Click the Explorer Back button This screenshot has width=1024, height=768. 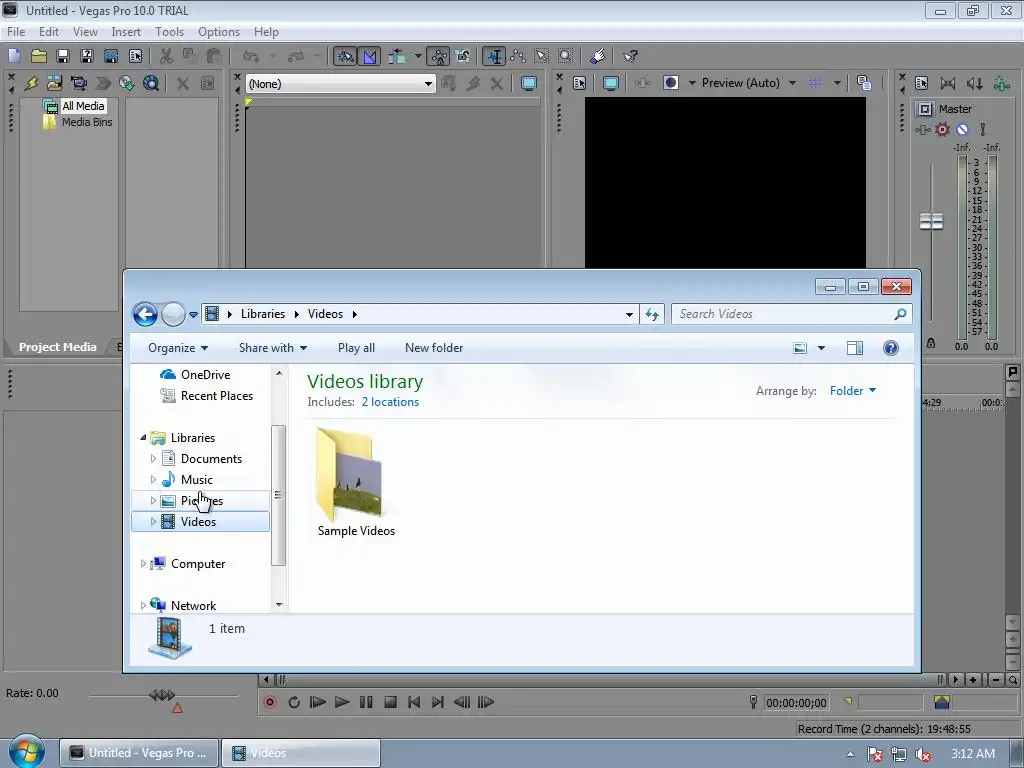click(145, 314)
